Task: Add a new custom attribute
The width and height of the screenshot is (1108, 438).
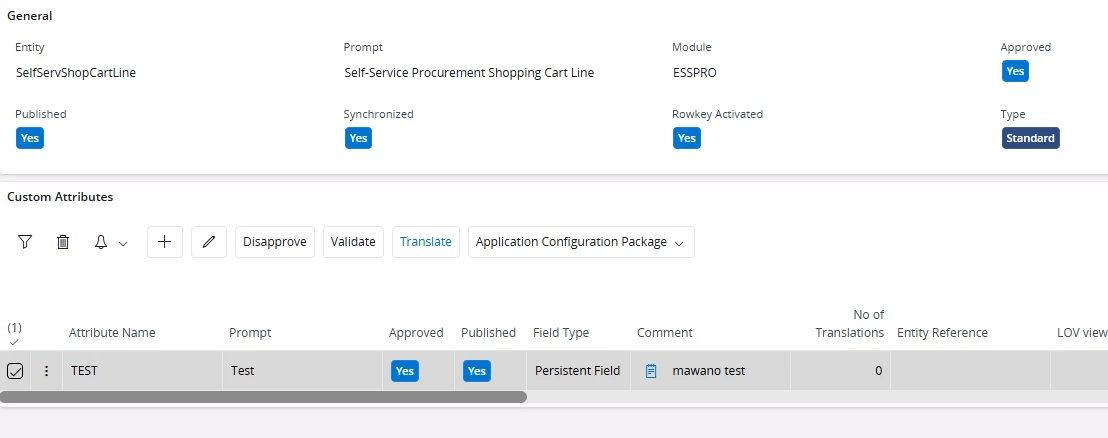Action: pos(165,242)
